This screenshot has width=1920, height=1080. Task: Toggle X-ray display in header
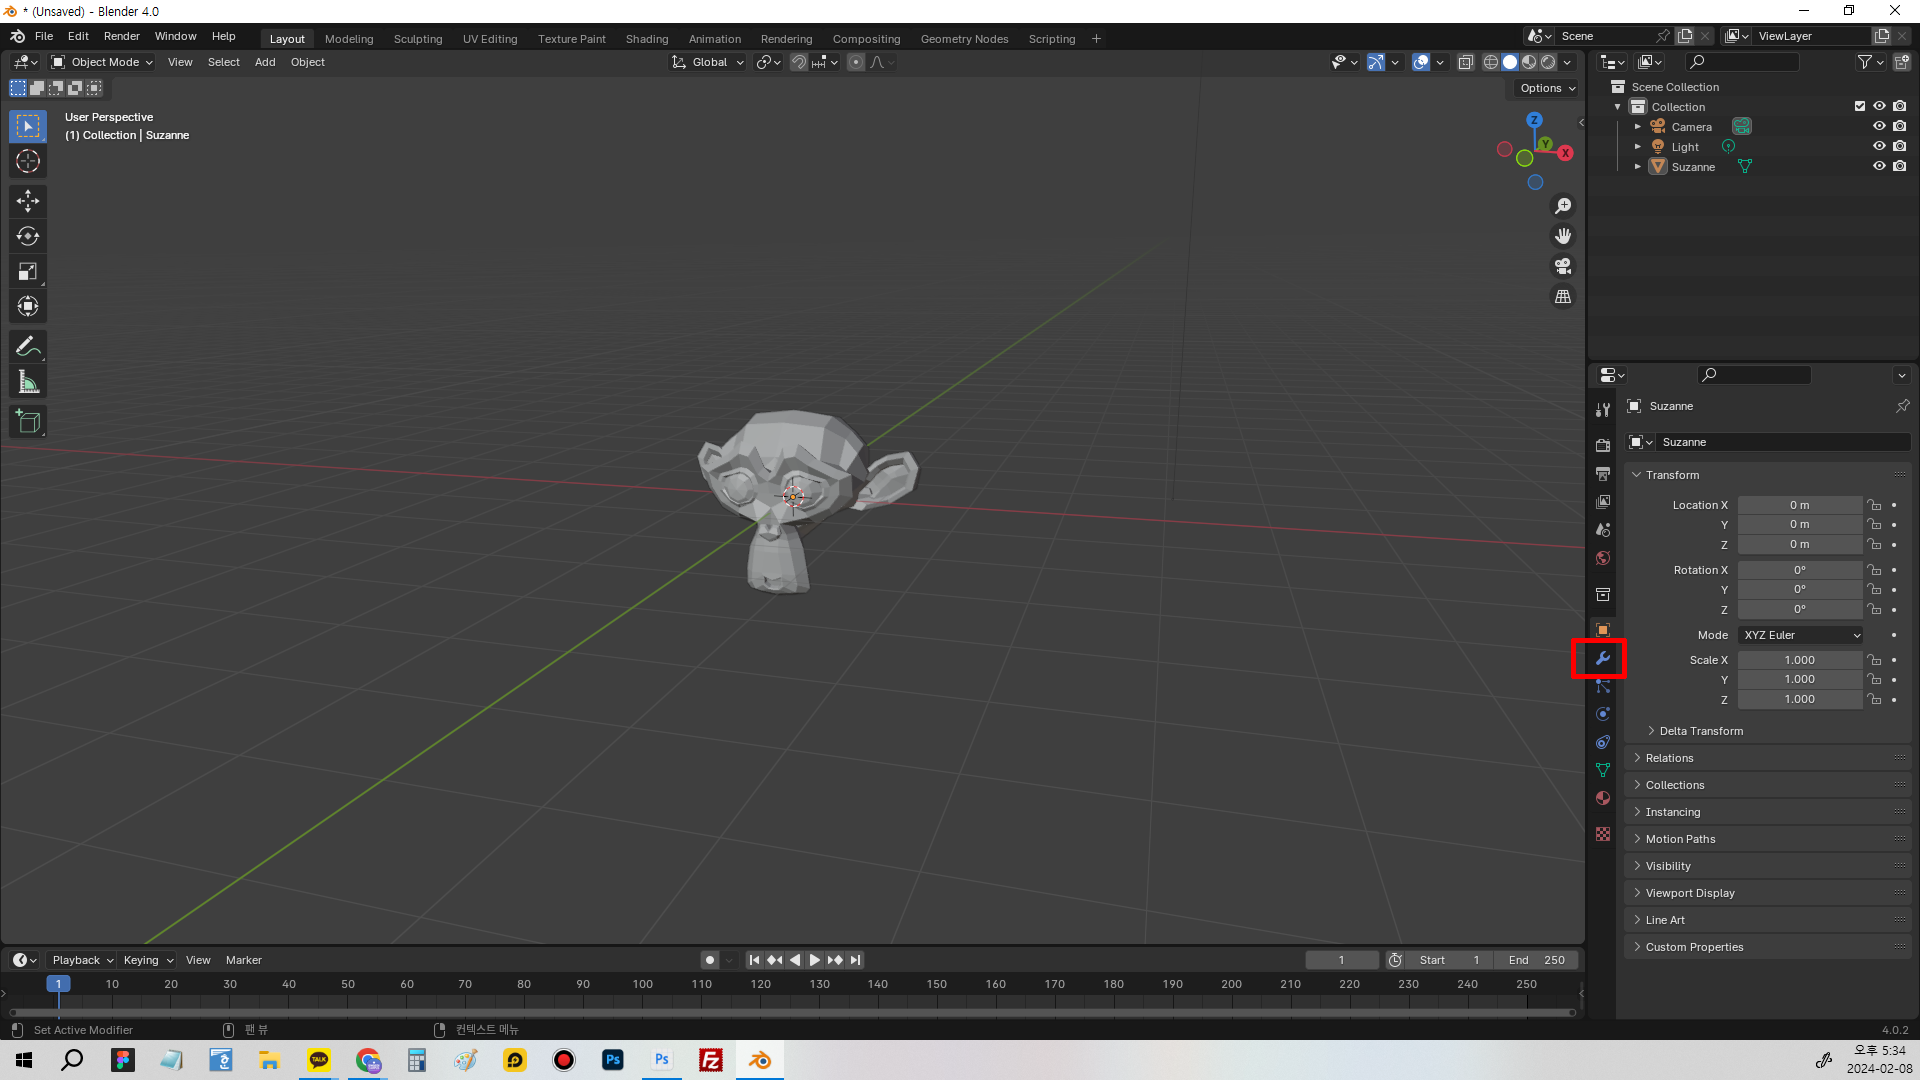click(x=1465, y=62)
